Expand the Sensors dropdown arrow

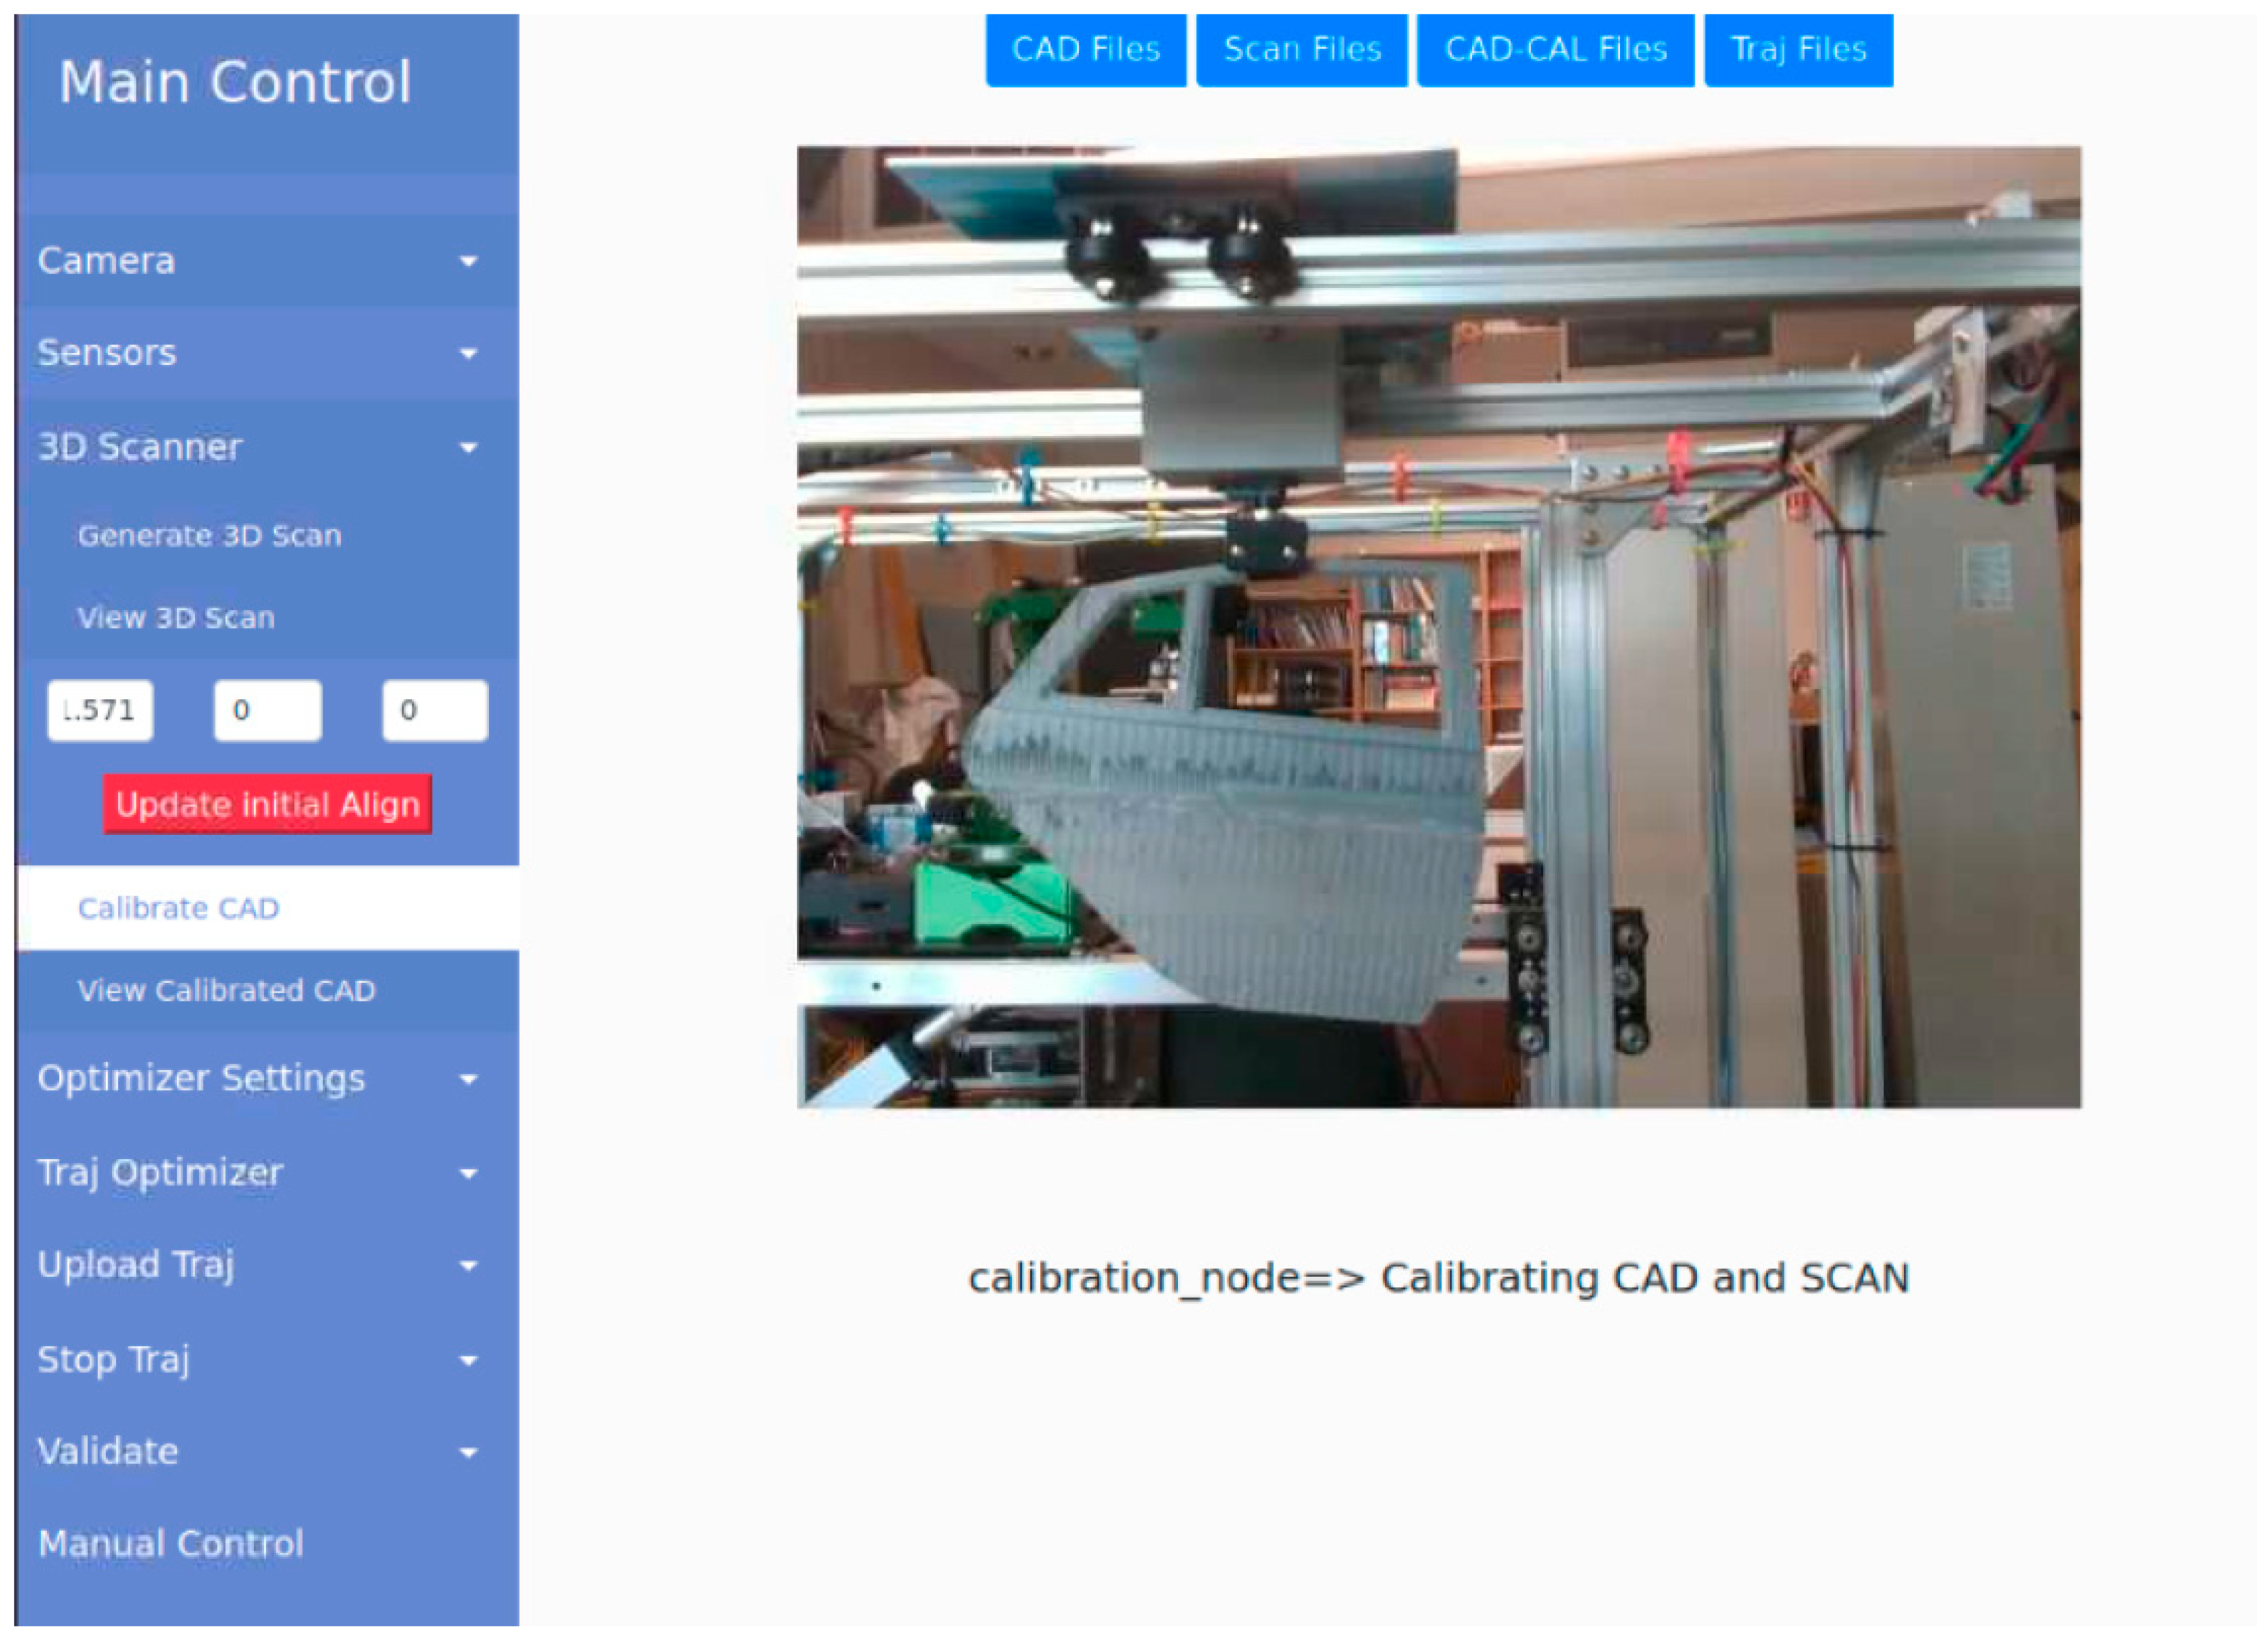point(468,354)
